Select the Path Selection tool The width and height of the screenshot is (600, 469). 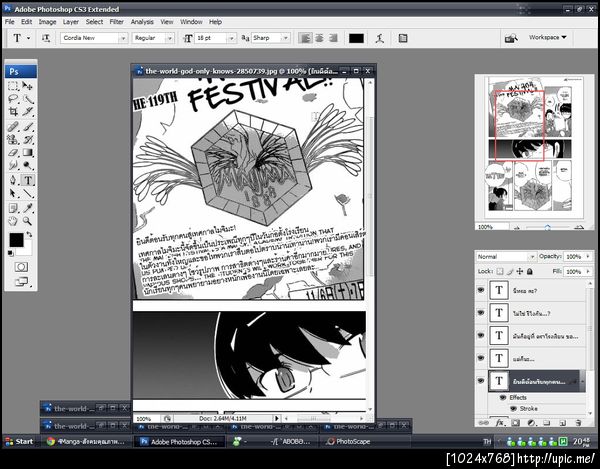coord(13,193)
